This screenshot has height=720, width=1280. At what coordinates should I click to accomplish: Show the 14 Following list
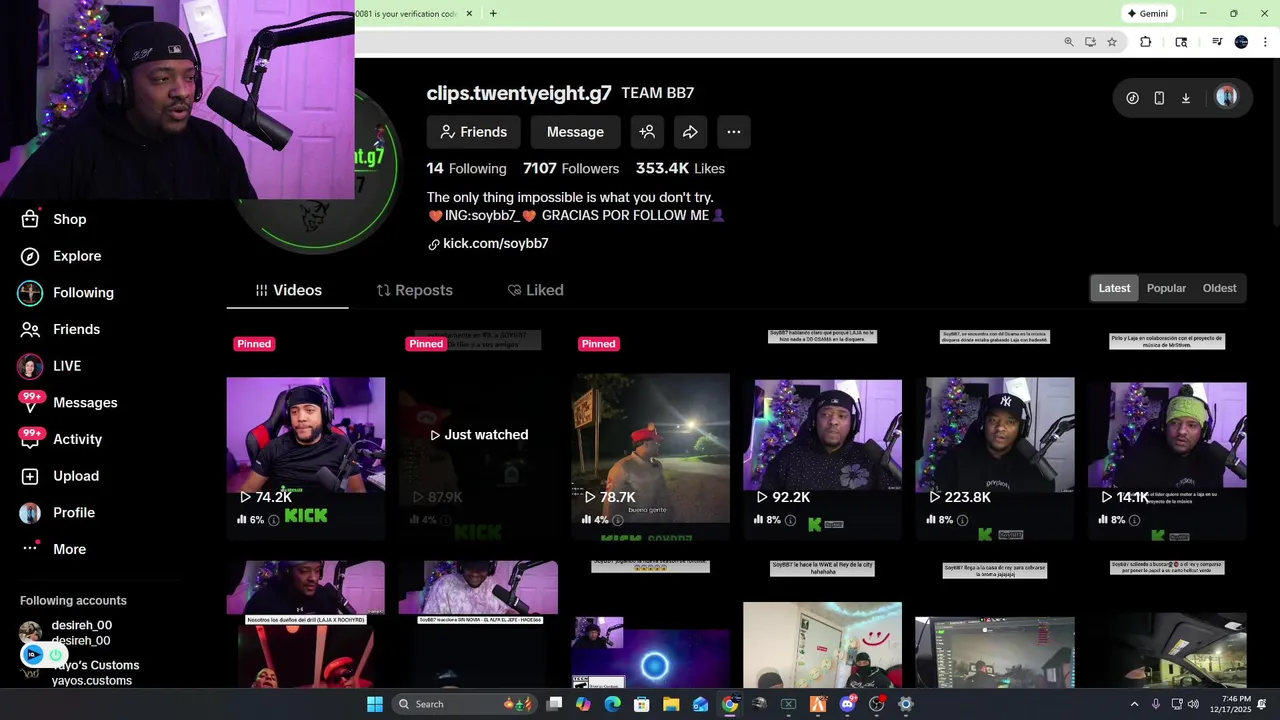pos(467,169)
